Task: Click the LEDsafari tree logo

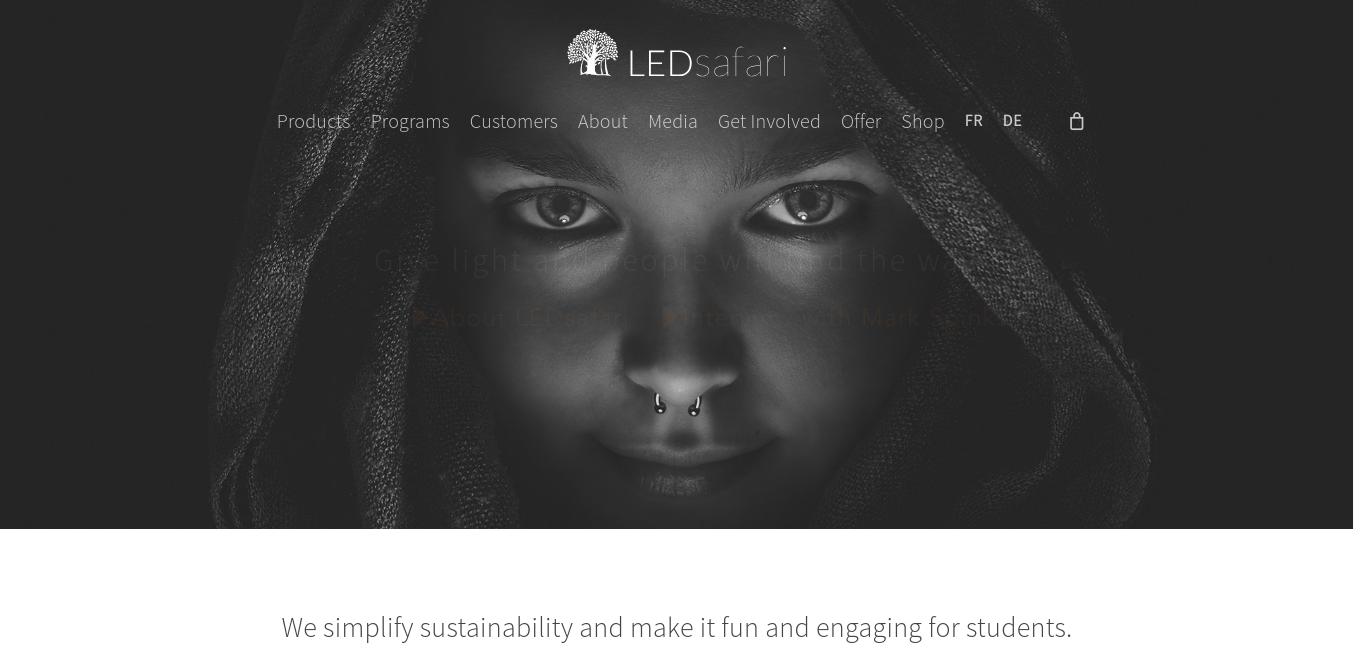Action: (593, 53)
